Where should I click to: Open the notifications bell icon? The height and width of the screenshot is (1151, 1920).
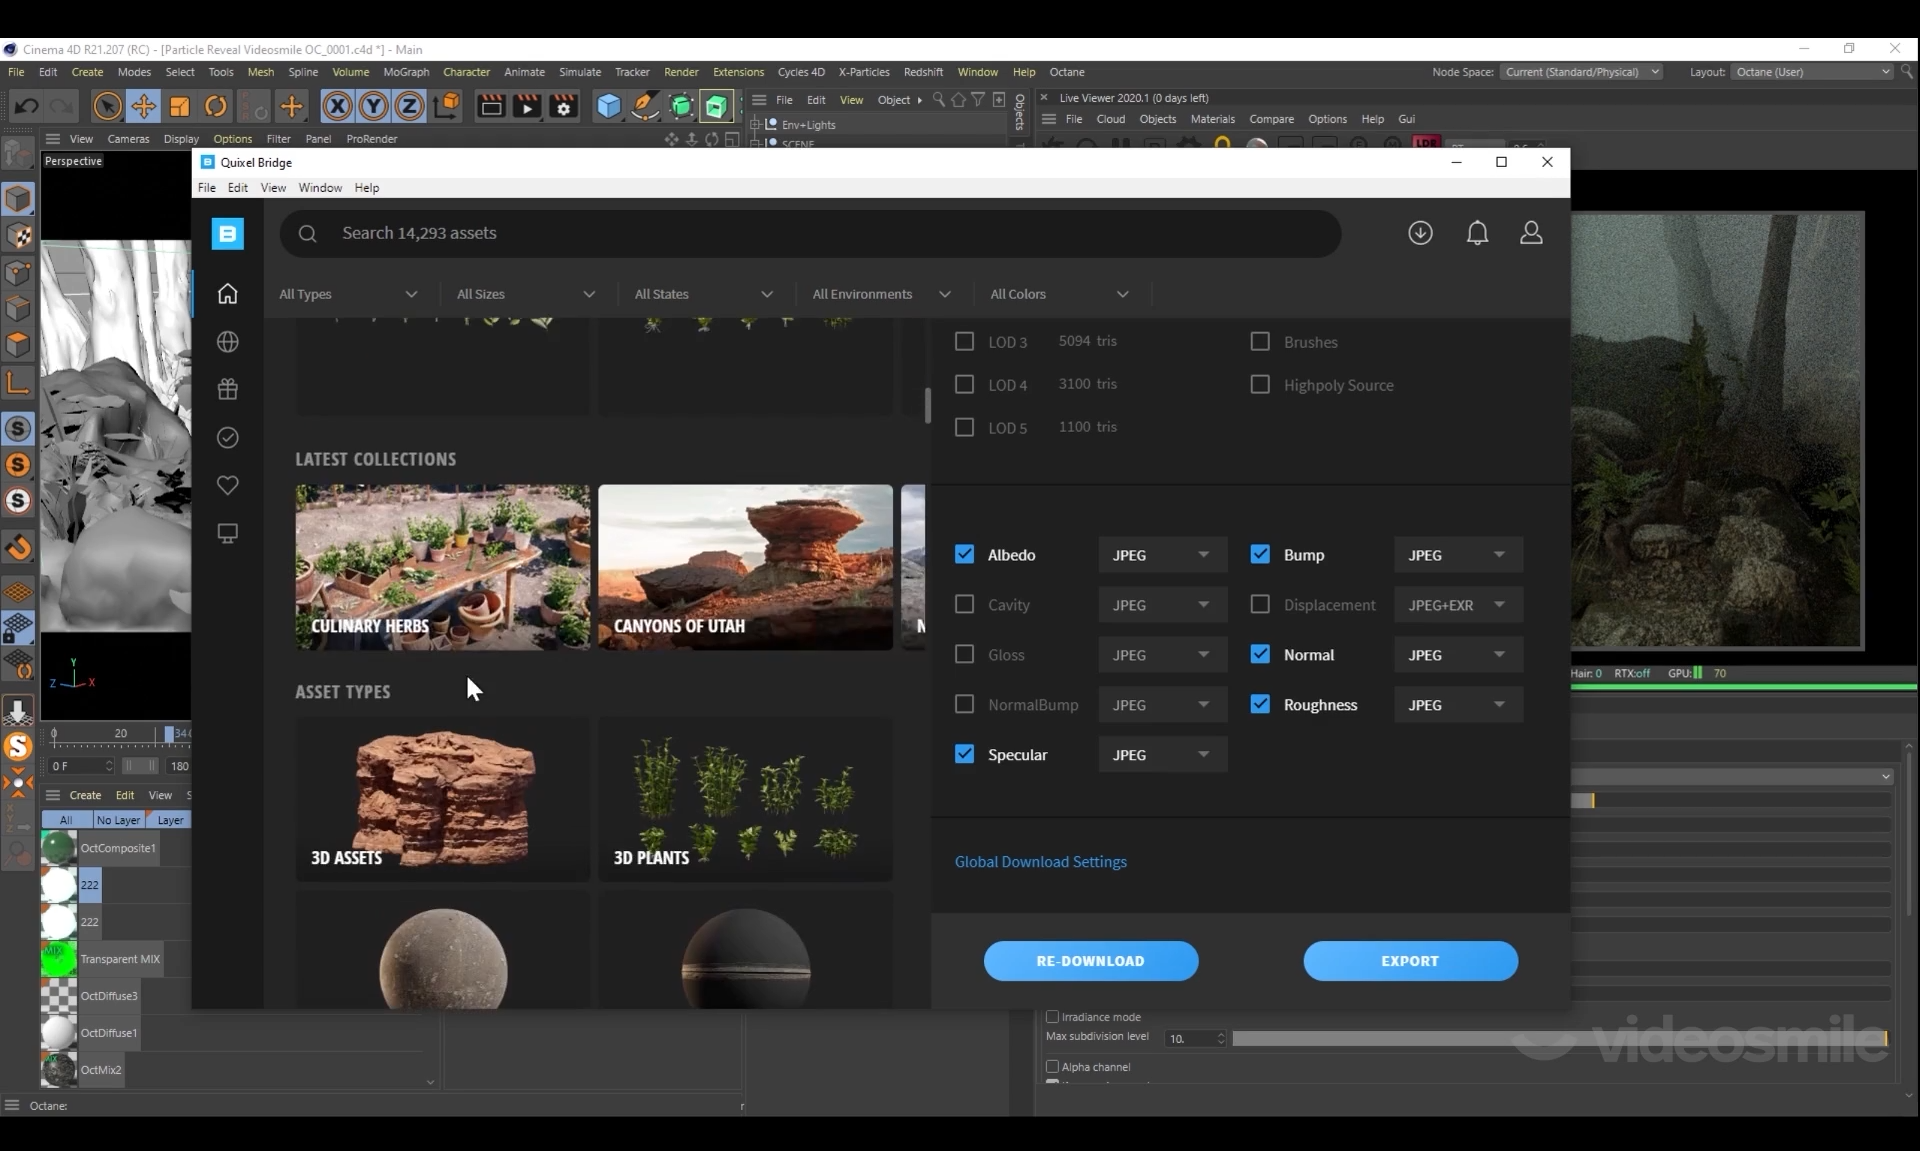point(1477,233)
